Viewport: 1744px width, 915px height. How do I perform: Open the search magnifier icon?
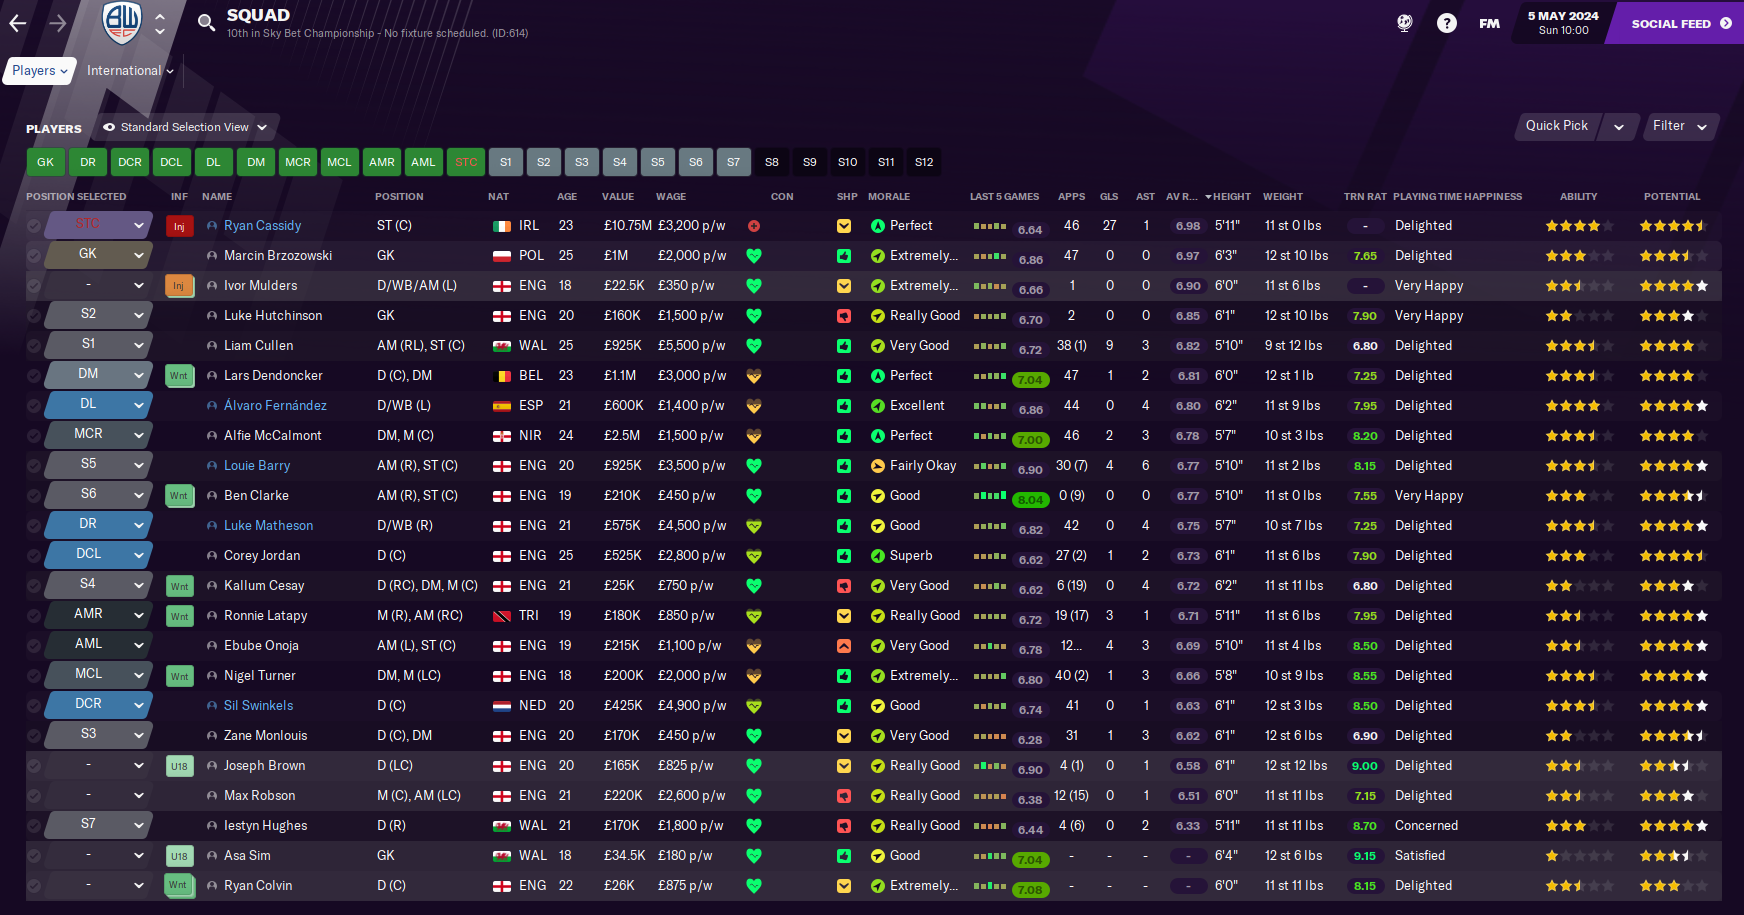tap(206, 23)
